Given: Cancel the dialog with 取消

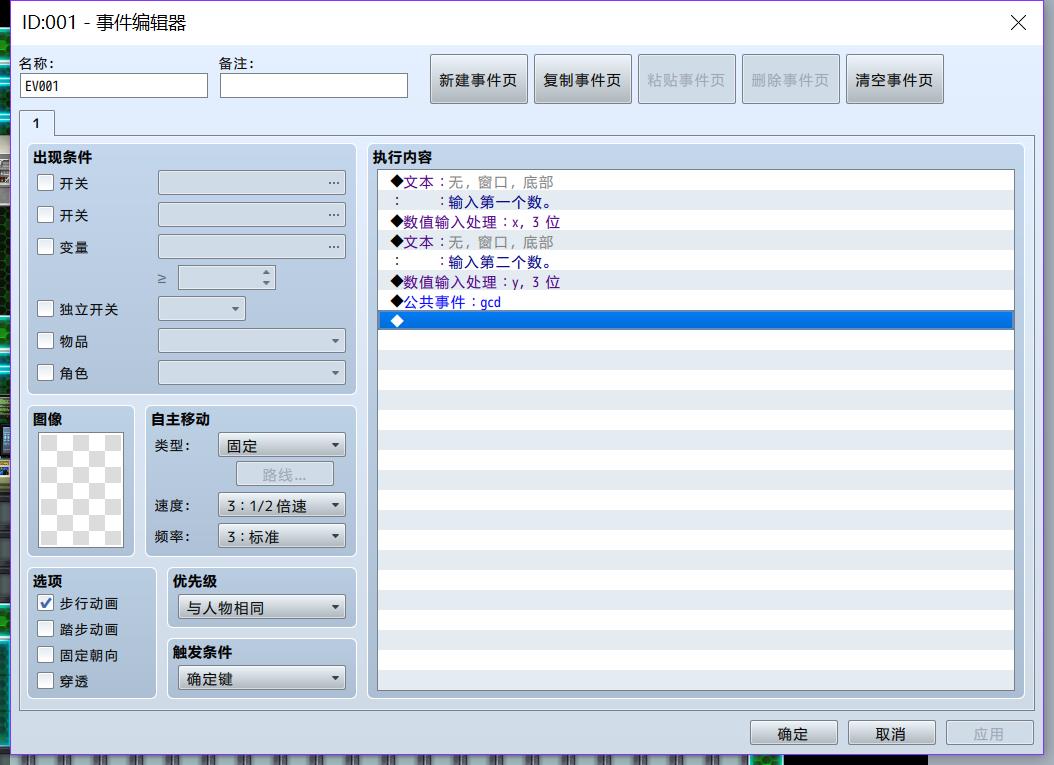Looking at the screenshot, I should point(891,733).
